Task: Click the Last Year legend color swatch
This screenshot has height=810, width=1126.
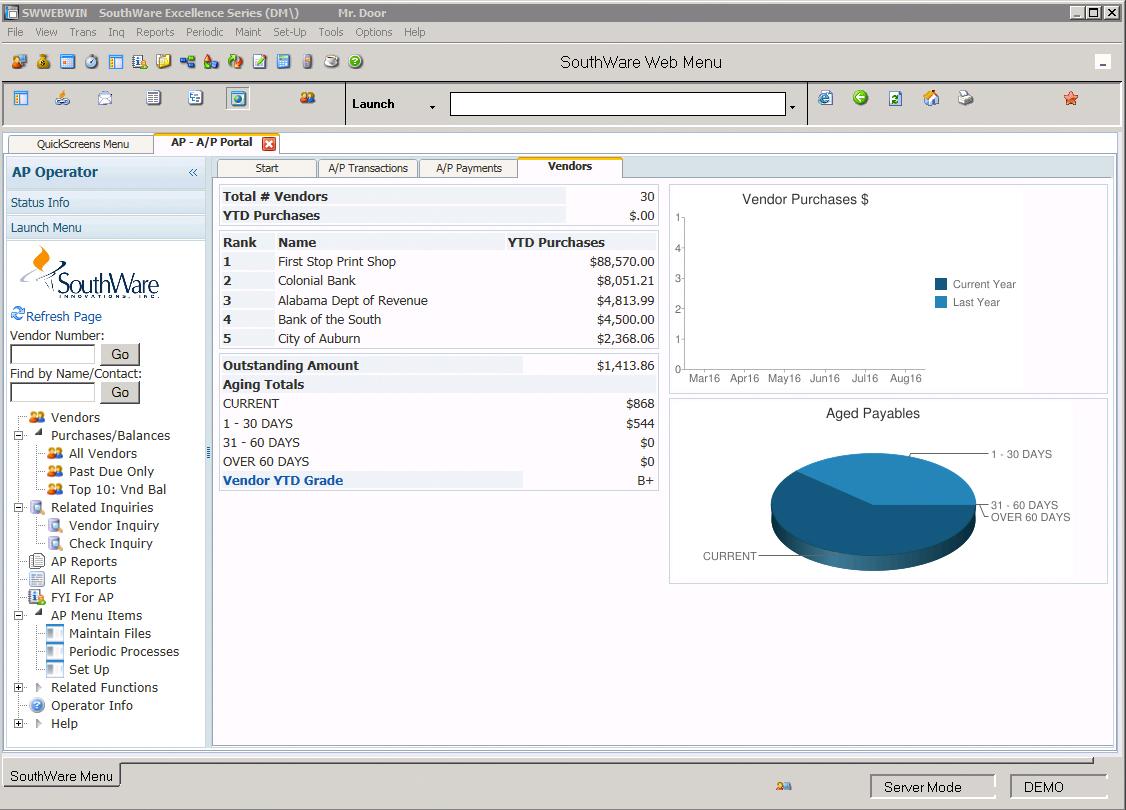Action: point(941,302)
